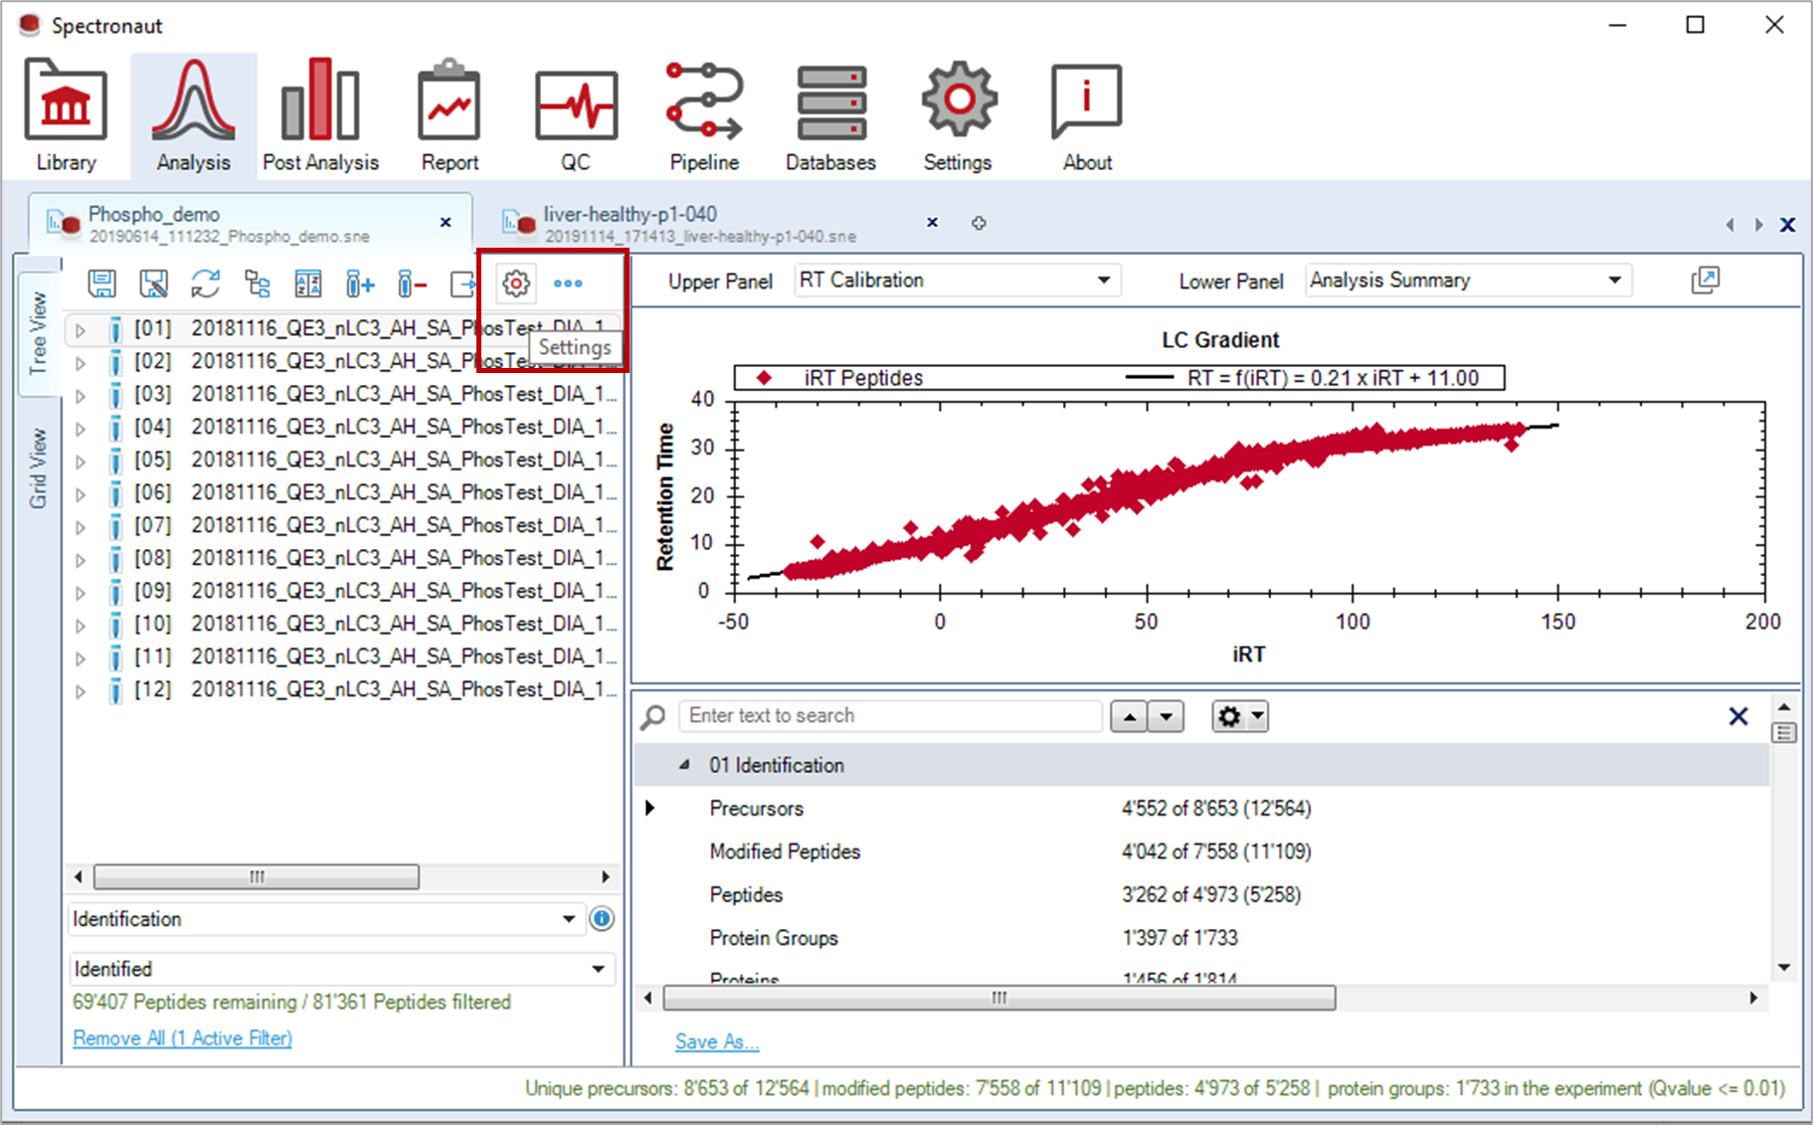The width and height of the screenshot is (1813, 1125).
Task: Click the tree horizontal scrollbar thumb
Action: point(257,877)
